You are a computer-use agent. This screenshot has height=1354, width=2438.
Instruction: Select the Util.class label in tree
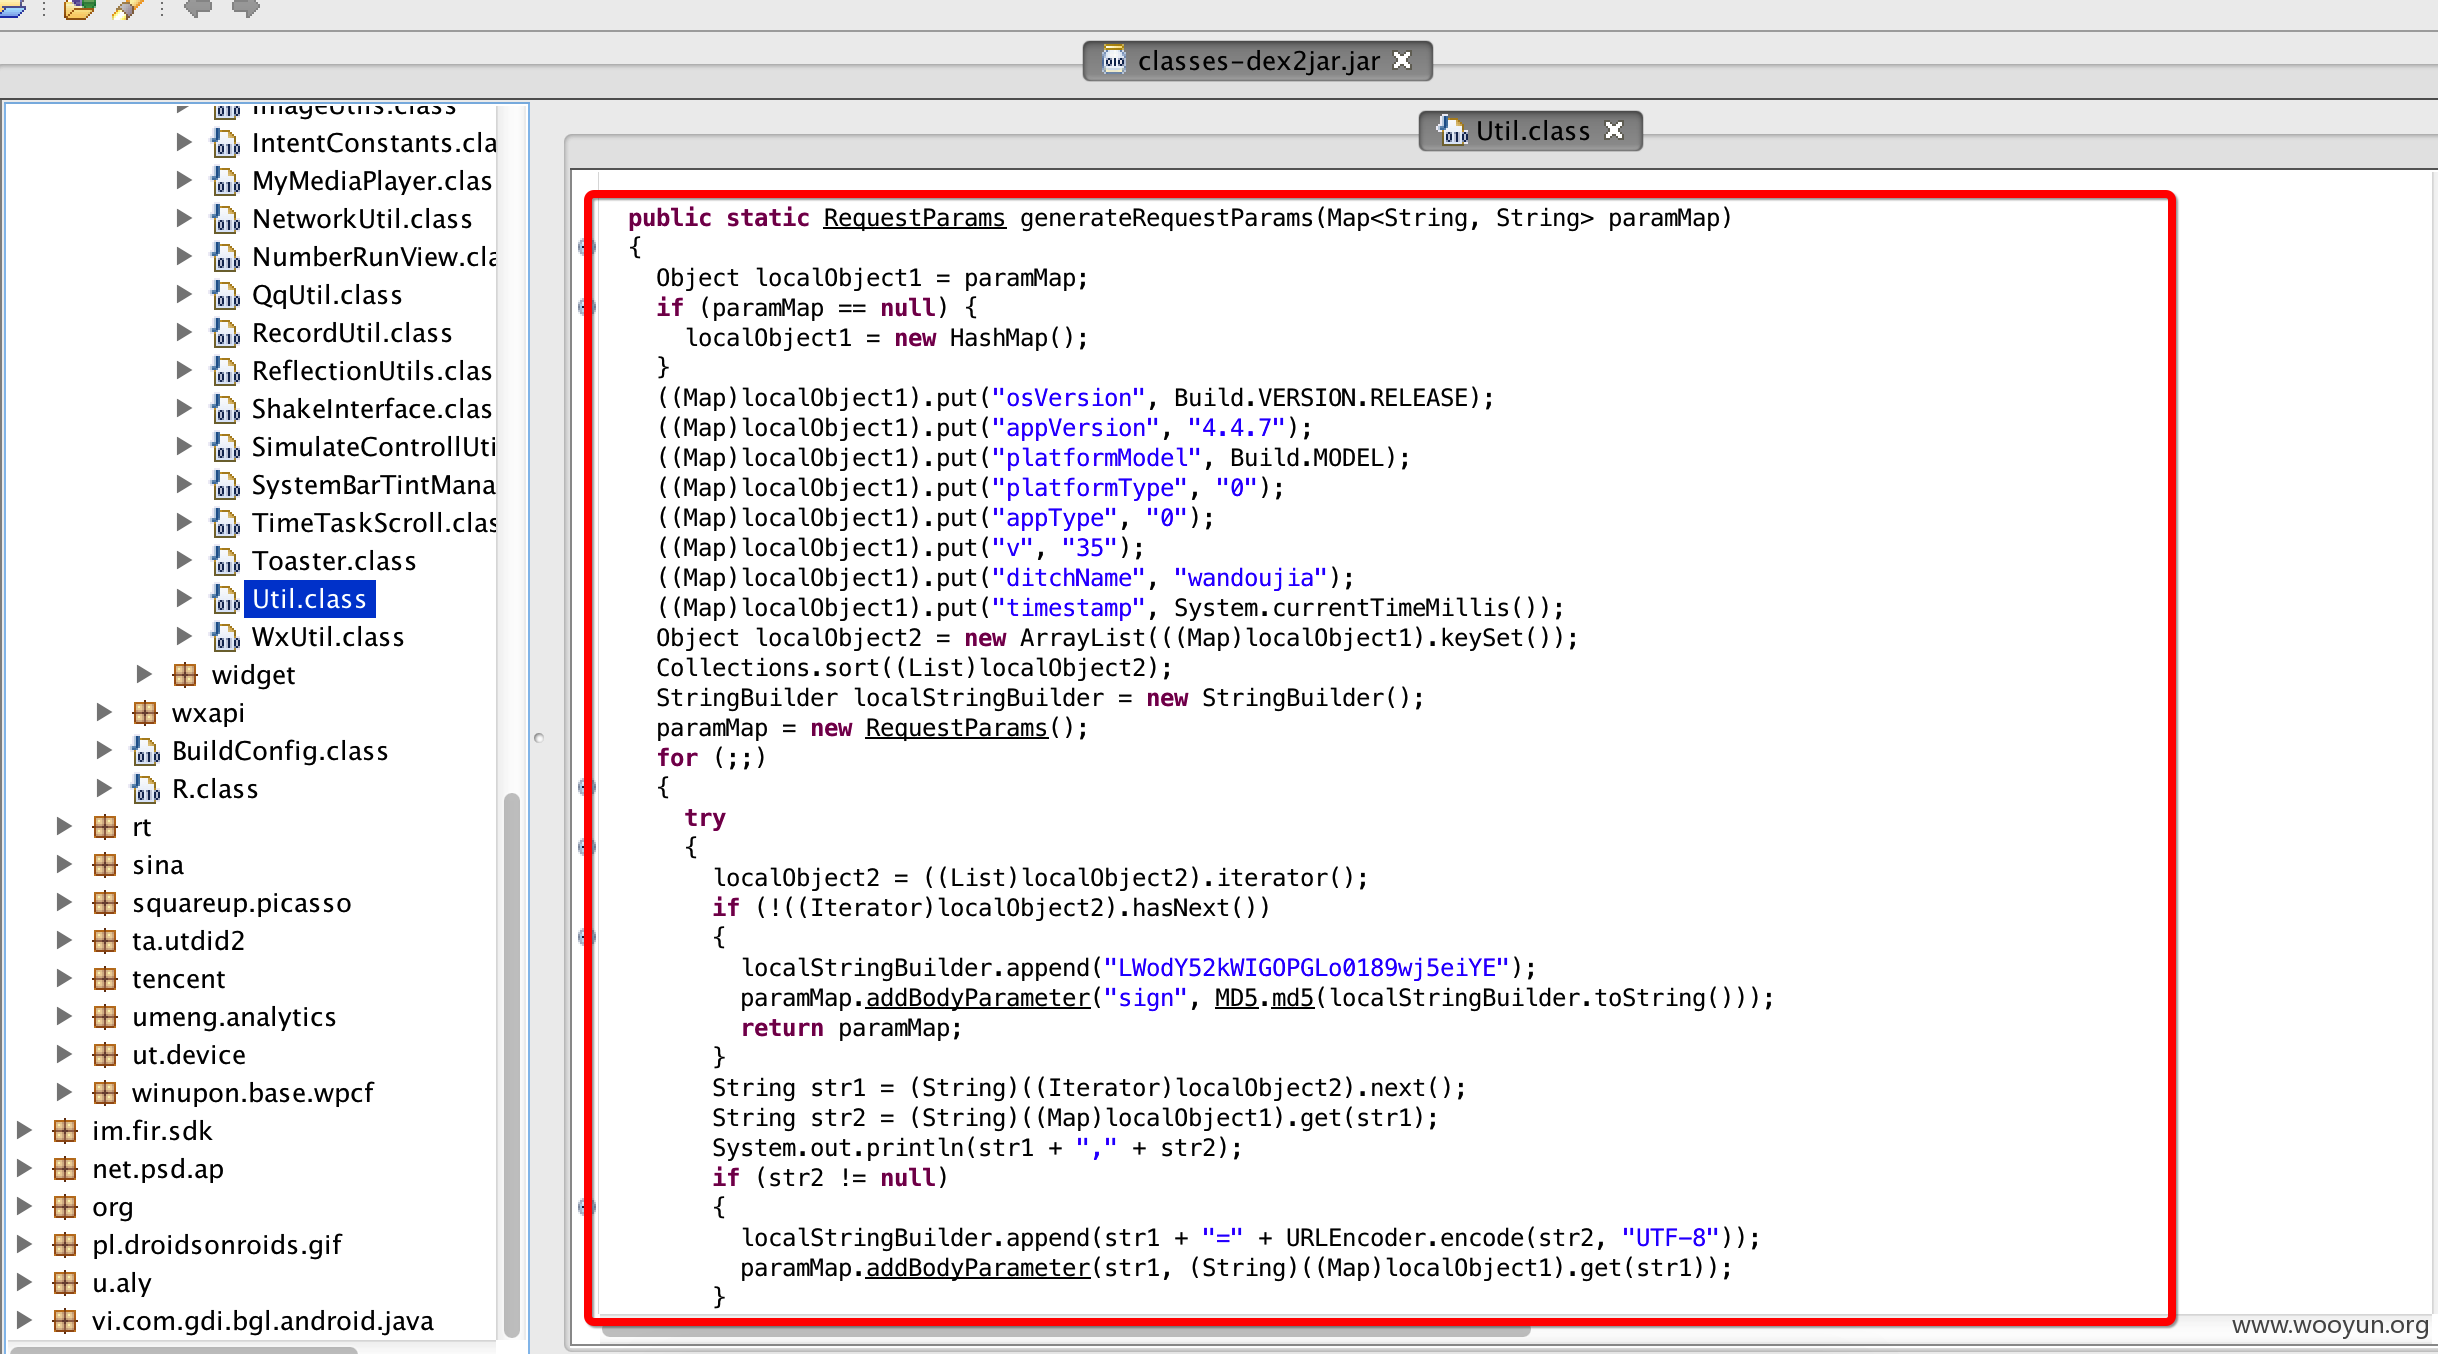point(309,599)
